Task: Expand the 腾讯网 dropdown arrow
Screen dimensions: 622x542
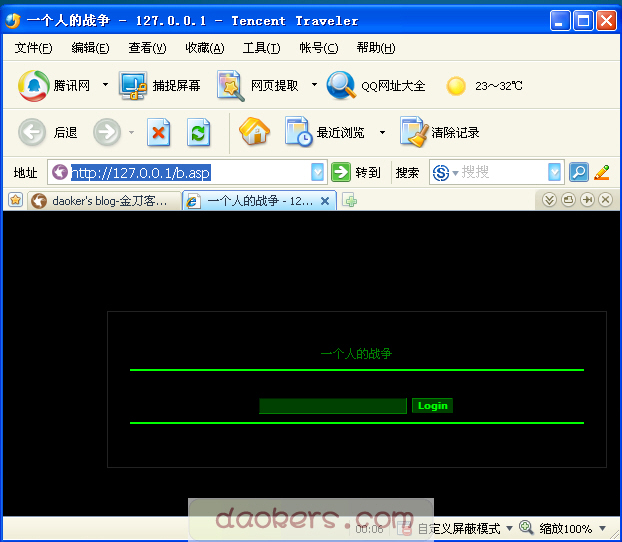Action: point(105,85)
